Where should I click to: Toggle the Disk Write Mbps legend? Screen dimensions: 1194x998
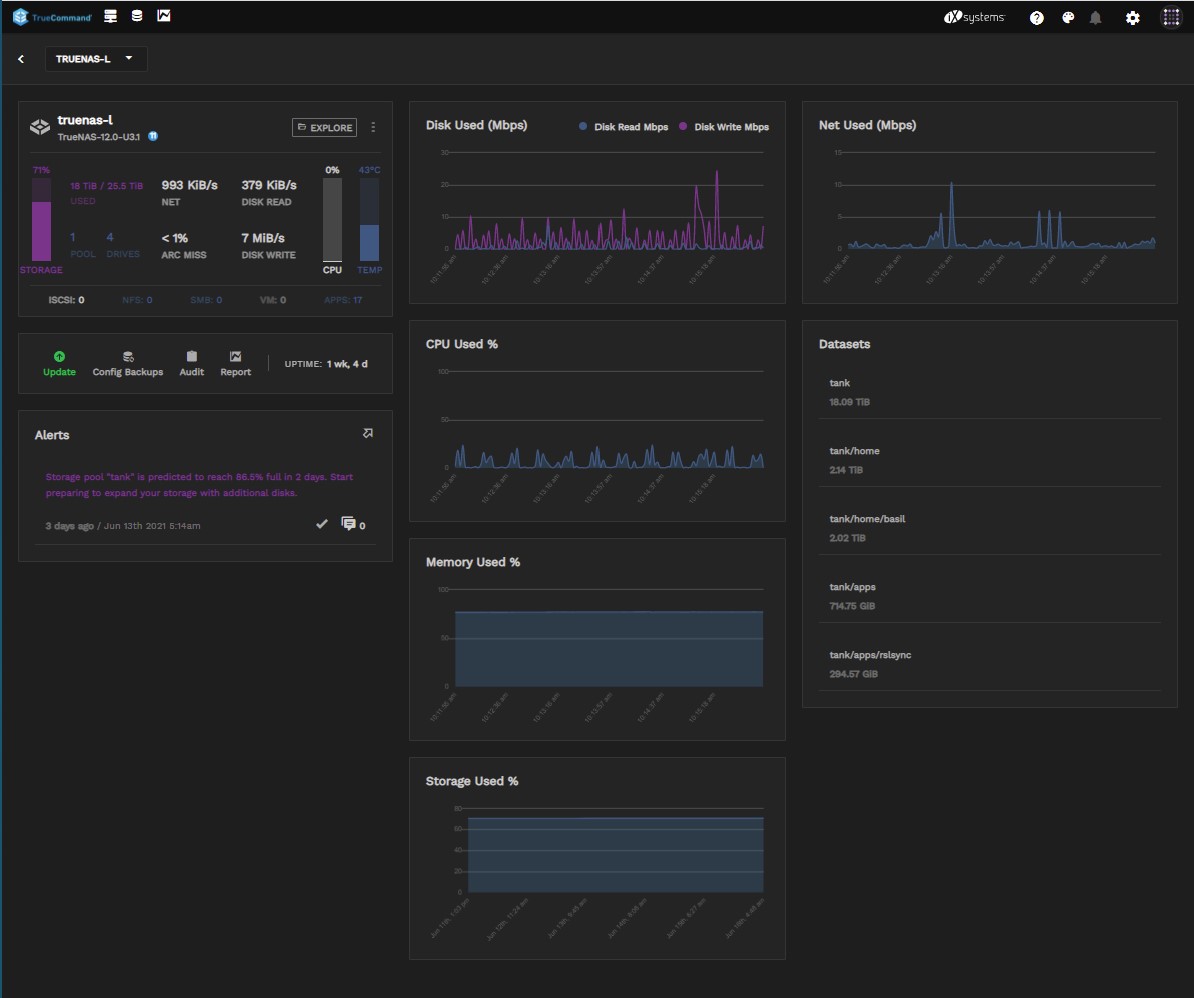pyautogui.click(x=724, y=126)
